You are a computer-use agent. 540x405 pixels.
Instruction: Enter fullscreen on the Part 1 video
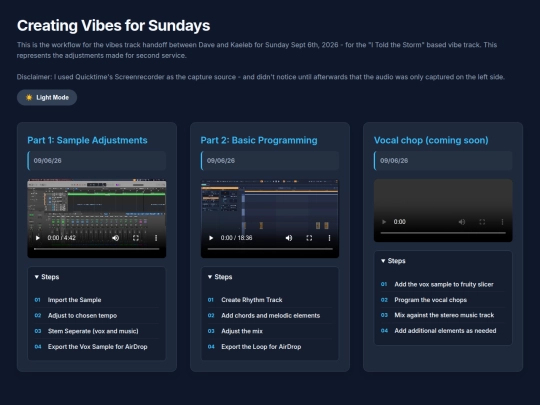pos(136,238)
